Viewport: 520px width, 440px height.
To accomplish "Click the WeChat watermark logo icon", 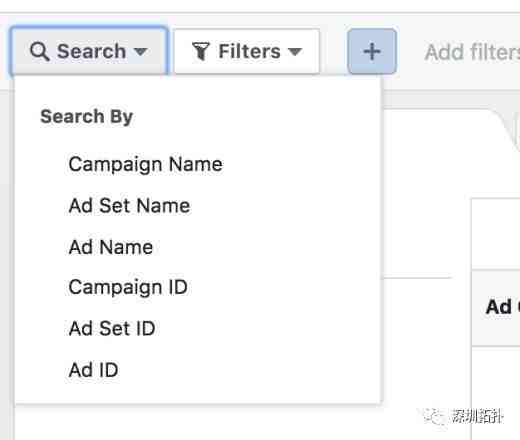I will tap(434, 416).
